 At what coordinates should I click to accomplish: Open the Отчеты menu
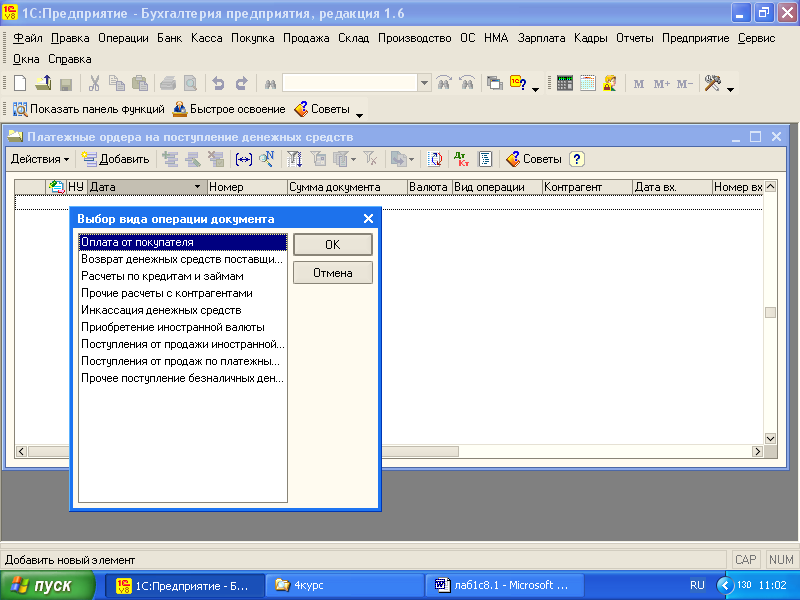pyautogui.click(x=635, y=38)
